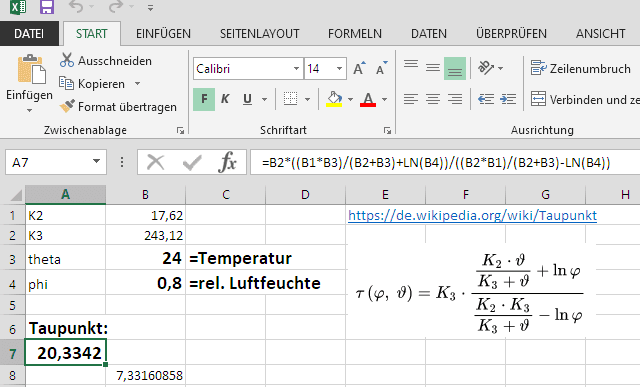Screen dimensions: 640x387
Task: Open the de.wikipedia.org Taupunkt hyperlink
Action: tap(472, 215)
